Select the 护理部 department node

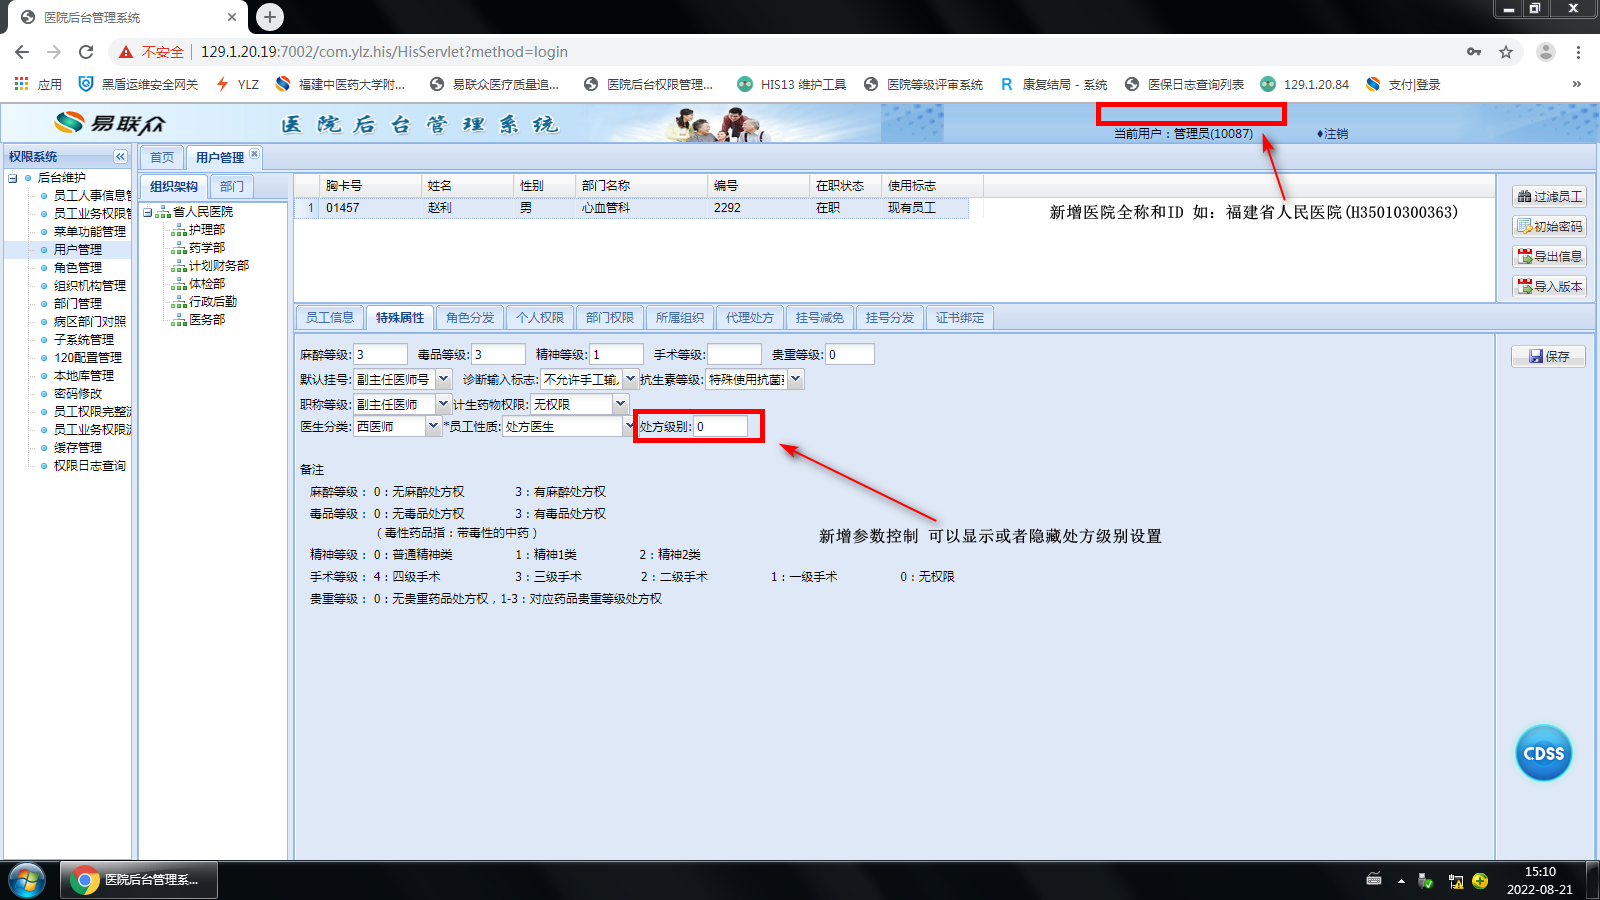click(207, 230)
